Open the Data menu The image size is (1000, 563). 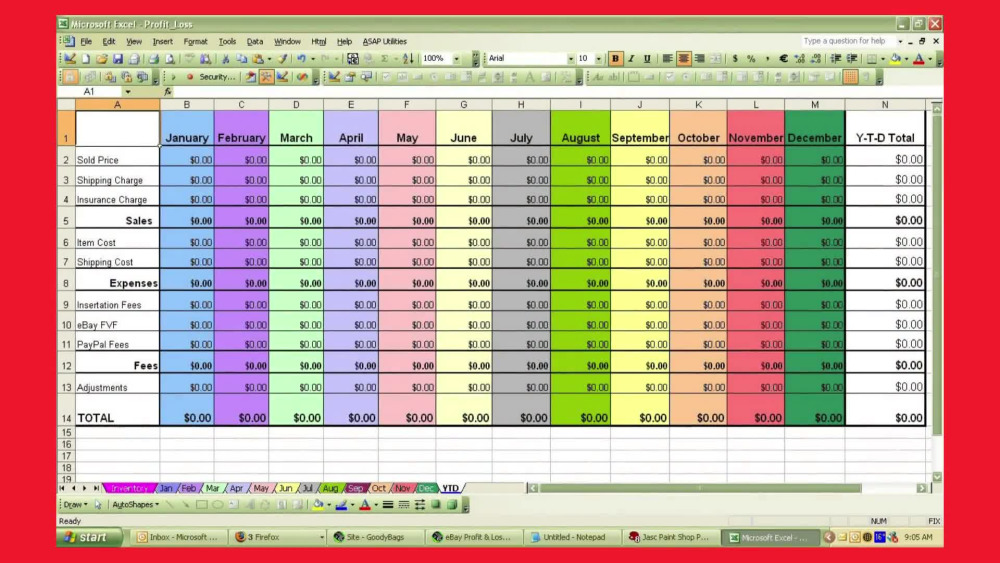click(254, 41)
